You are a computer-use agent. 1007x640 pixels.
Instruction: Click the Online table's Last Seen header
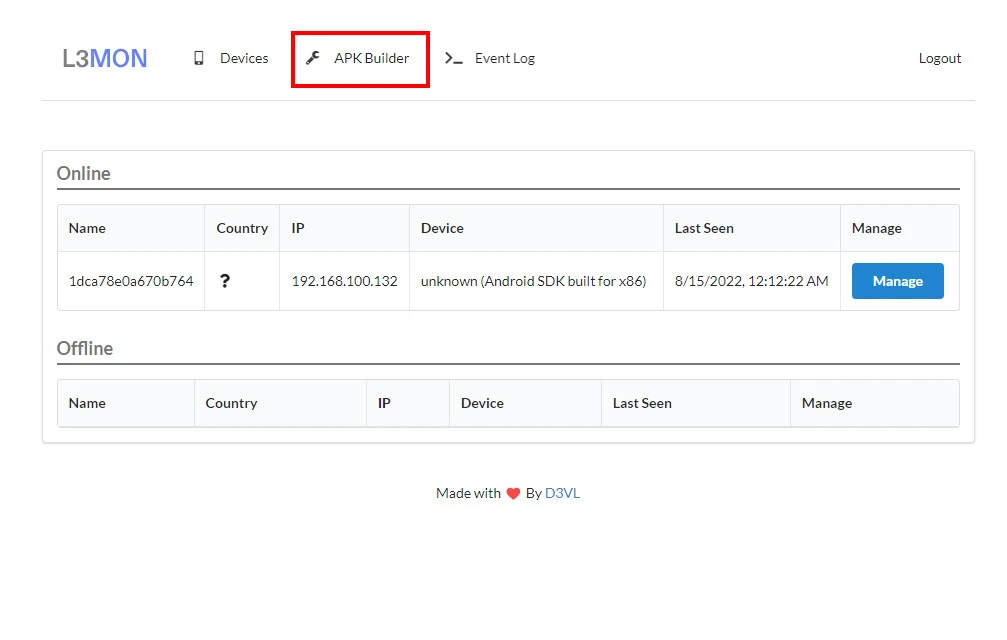tap(704, 228)
